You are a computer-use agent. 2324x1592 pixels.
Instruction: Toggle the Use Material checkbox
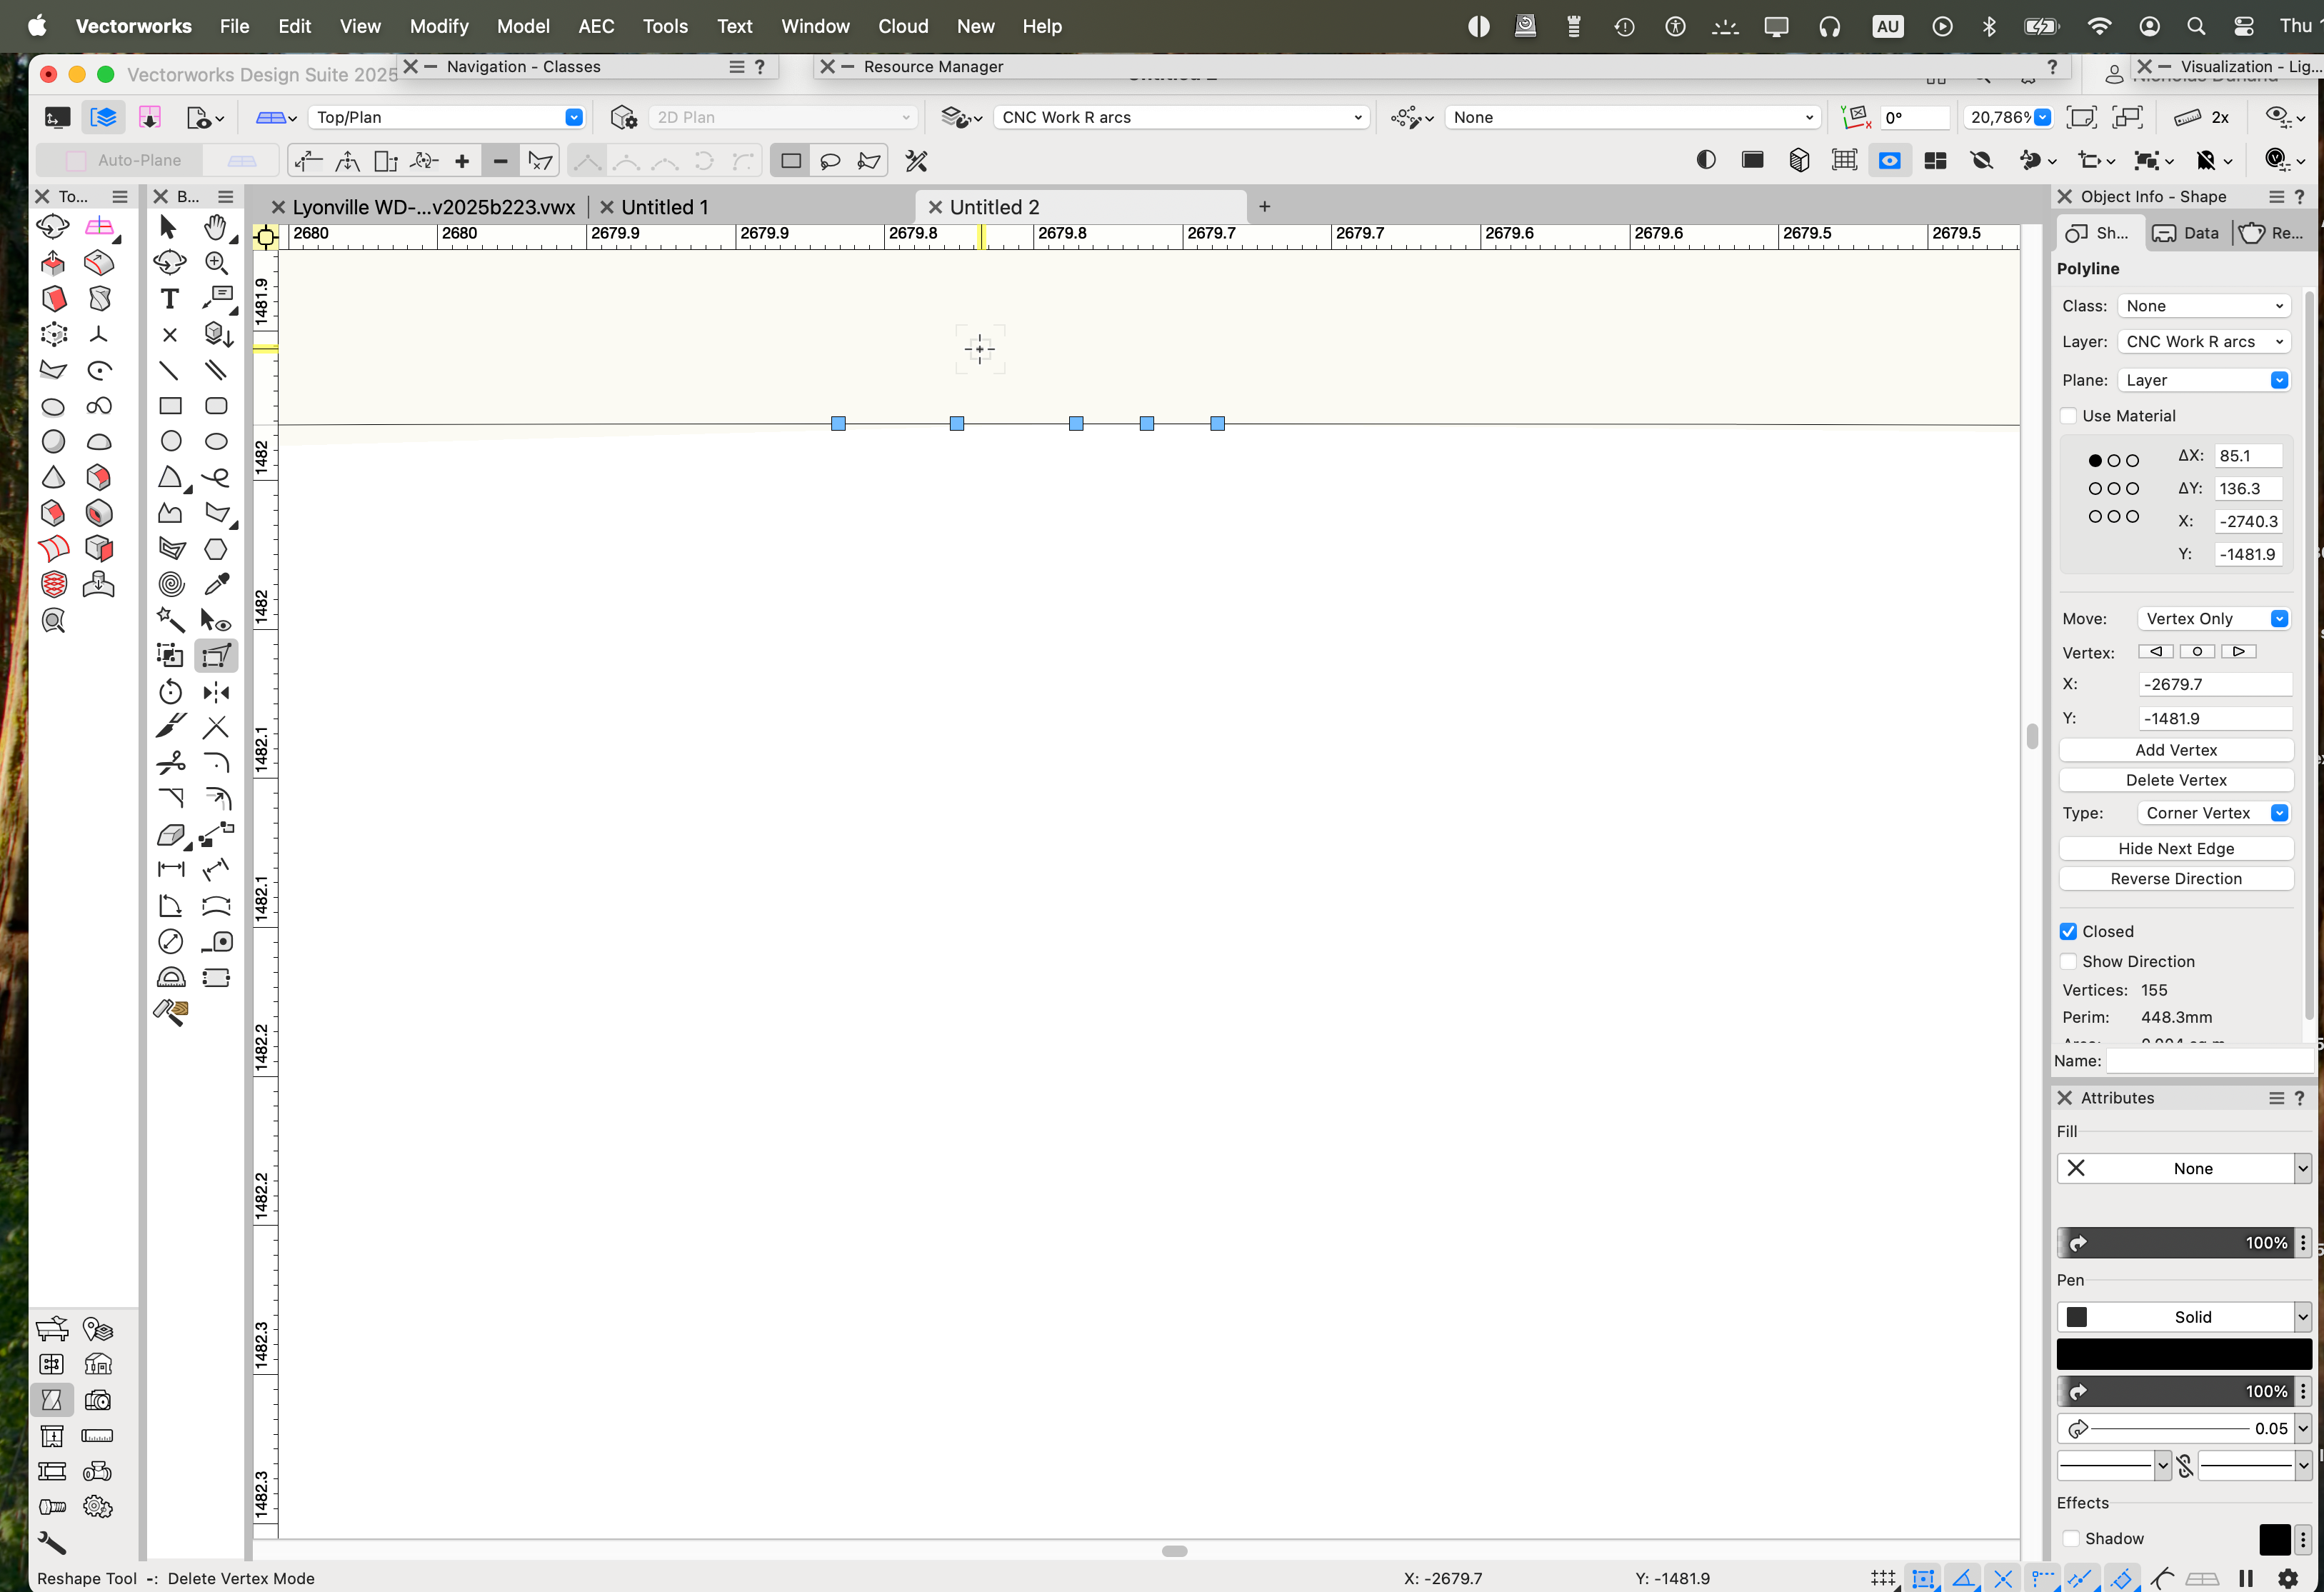[2069, 416]
